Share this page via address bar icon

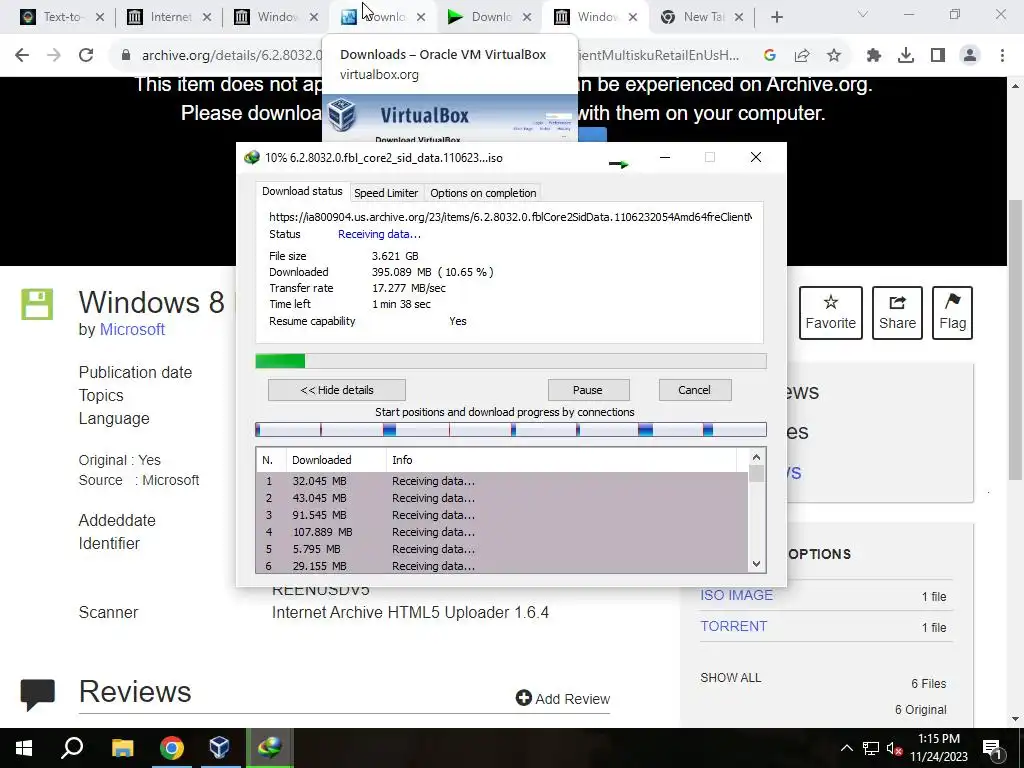802,56
